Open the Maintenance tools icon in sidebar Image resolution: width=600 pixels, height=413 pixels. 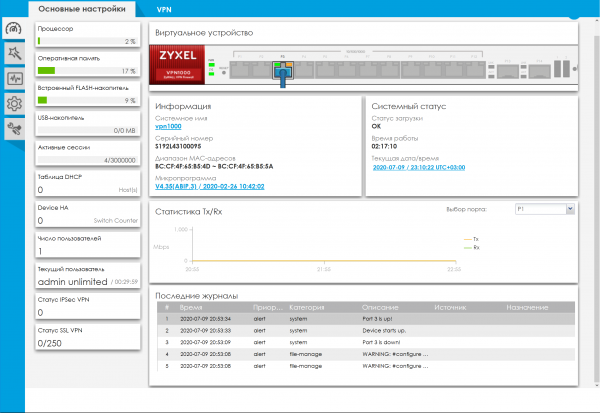pos(14,129)
